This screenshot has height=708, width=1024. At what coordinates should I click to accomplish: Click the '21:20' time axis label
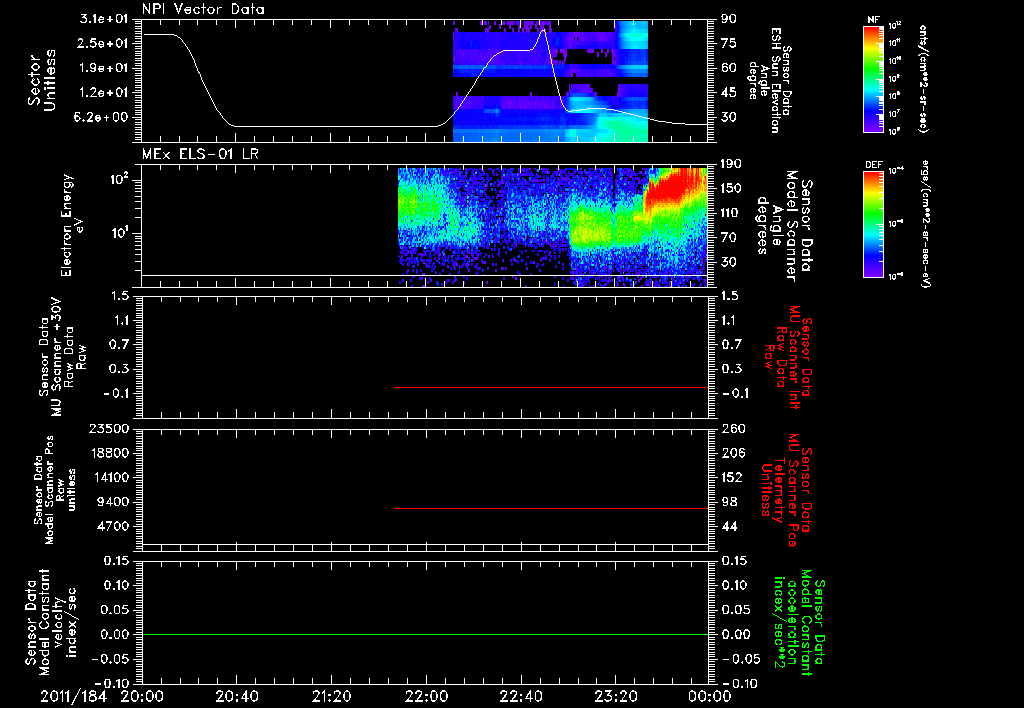pyautogui.click(x=332, y=696)
